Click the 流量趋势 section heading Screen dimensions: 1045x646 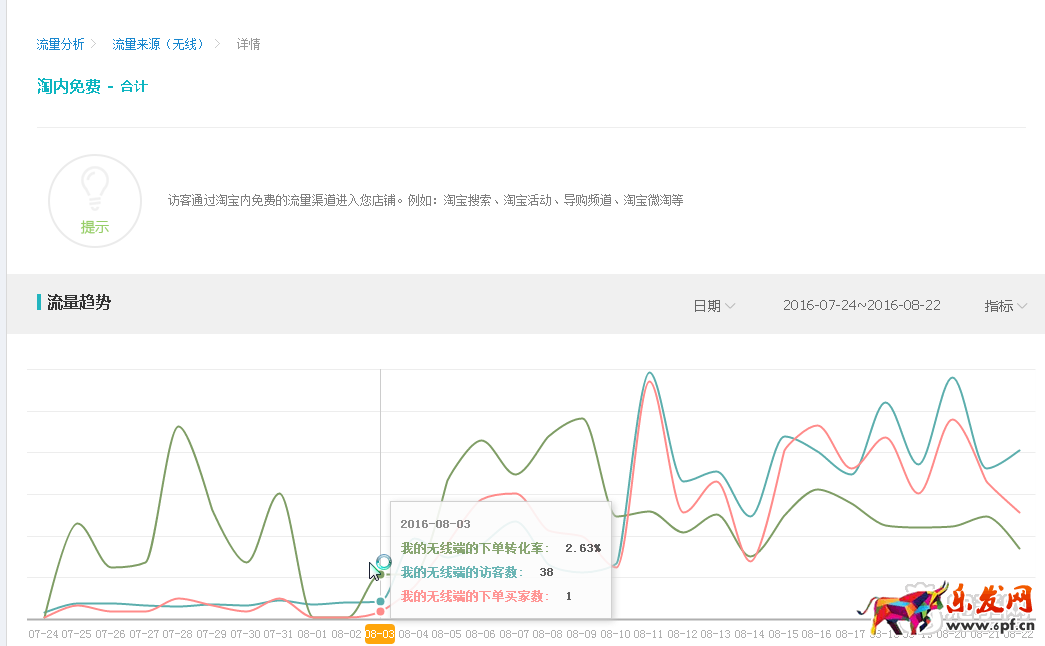click(79, 303)
